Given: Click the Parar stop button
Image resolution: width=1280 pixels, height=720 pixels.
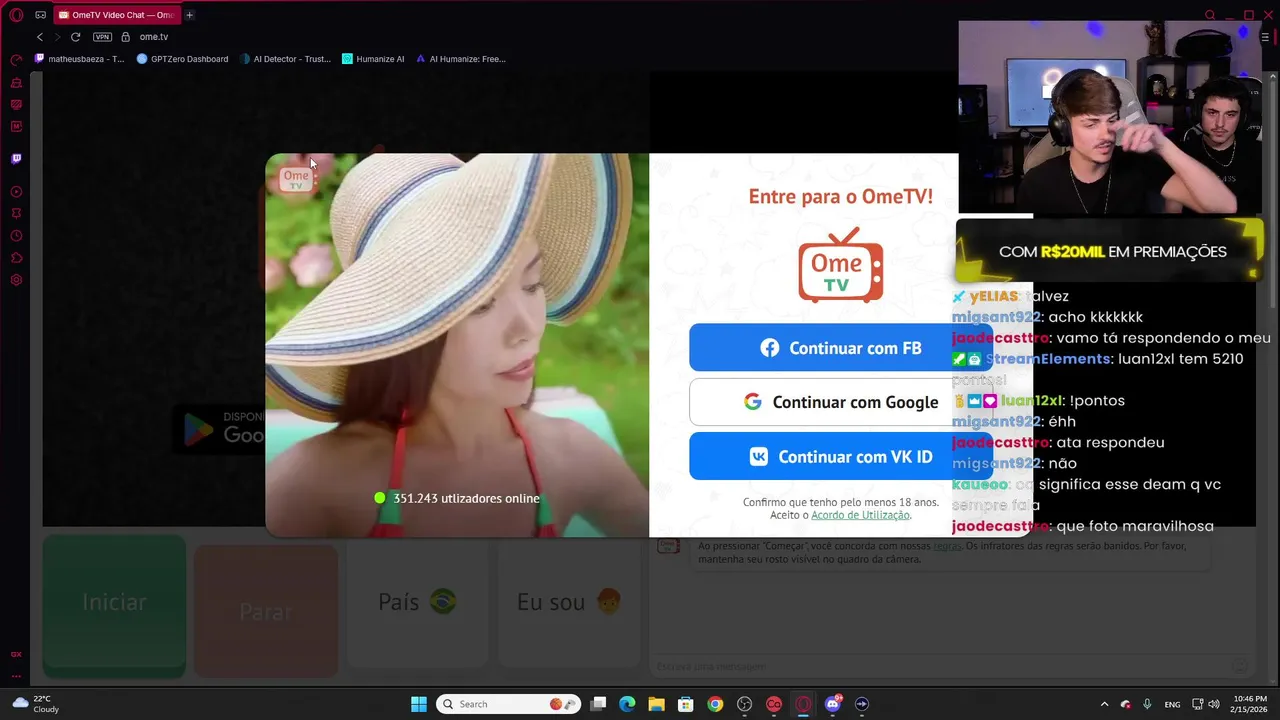Looking at the screenshot, I should [265, 611].
